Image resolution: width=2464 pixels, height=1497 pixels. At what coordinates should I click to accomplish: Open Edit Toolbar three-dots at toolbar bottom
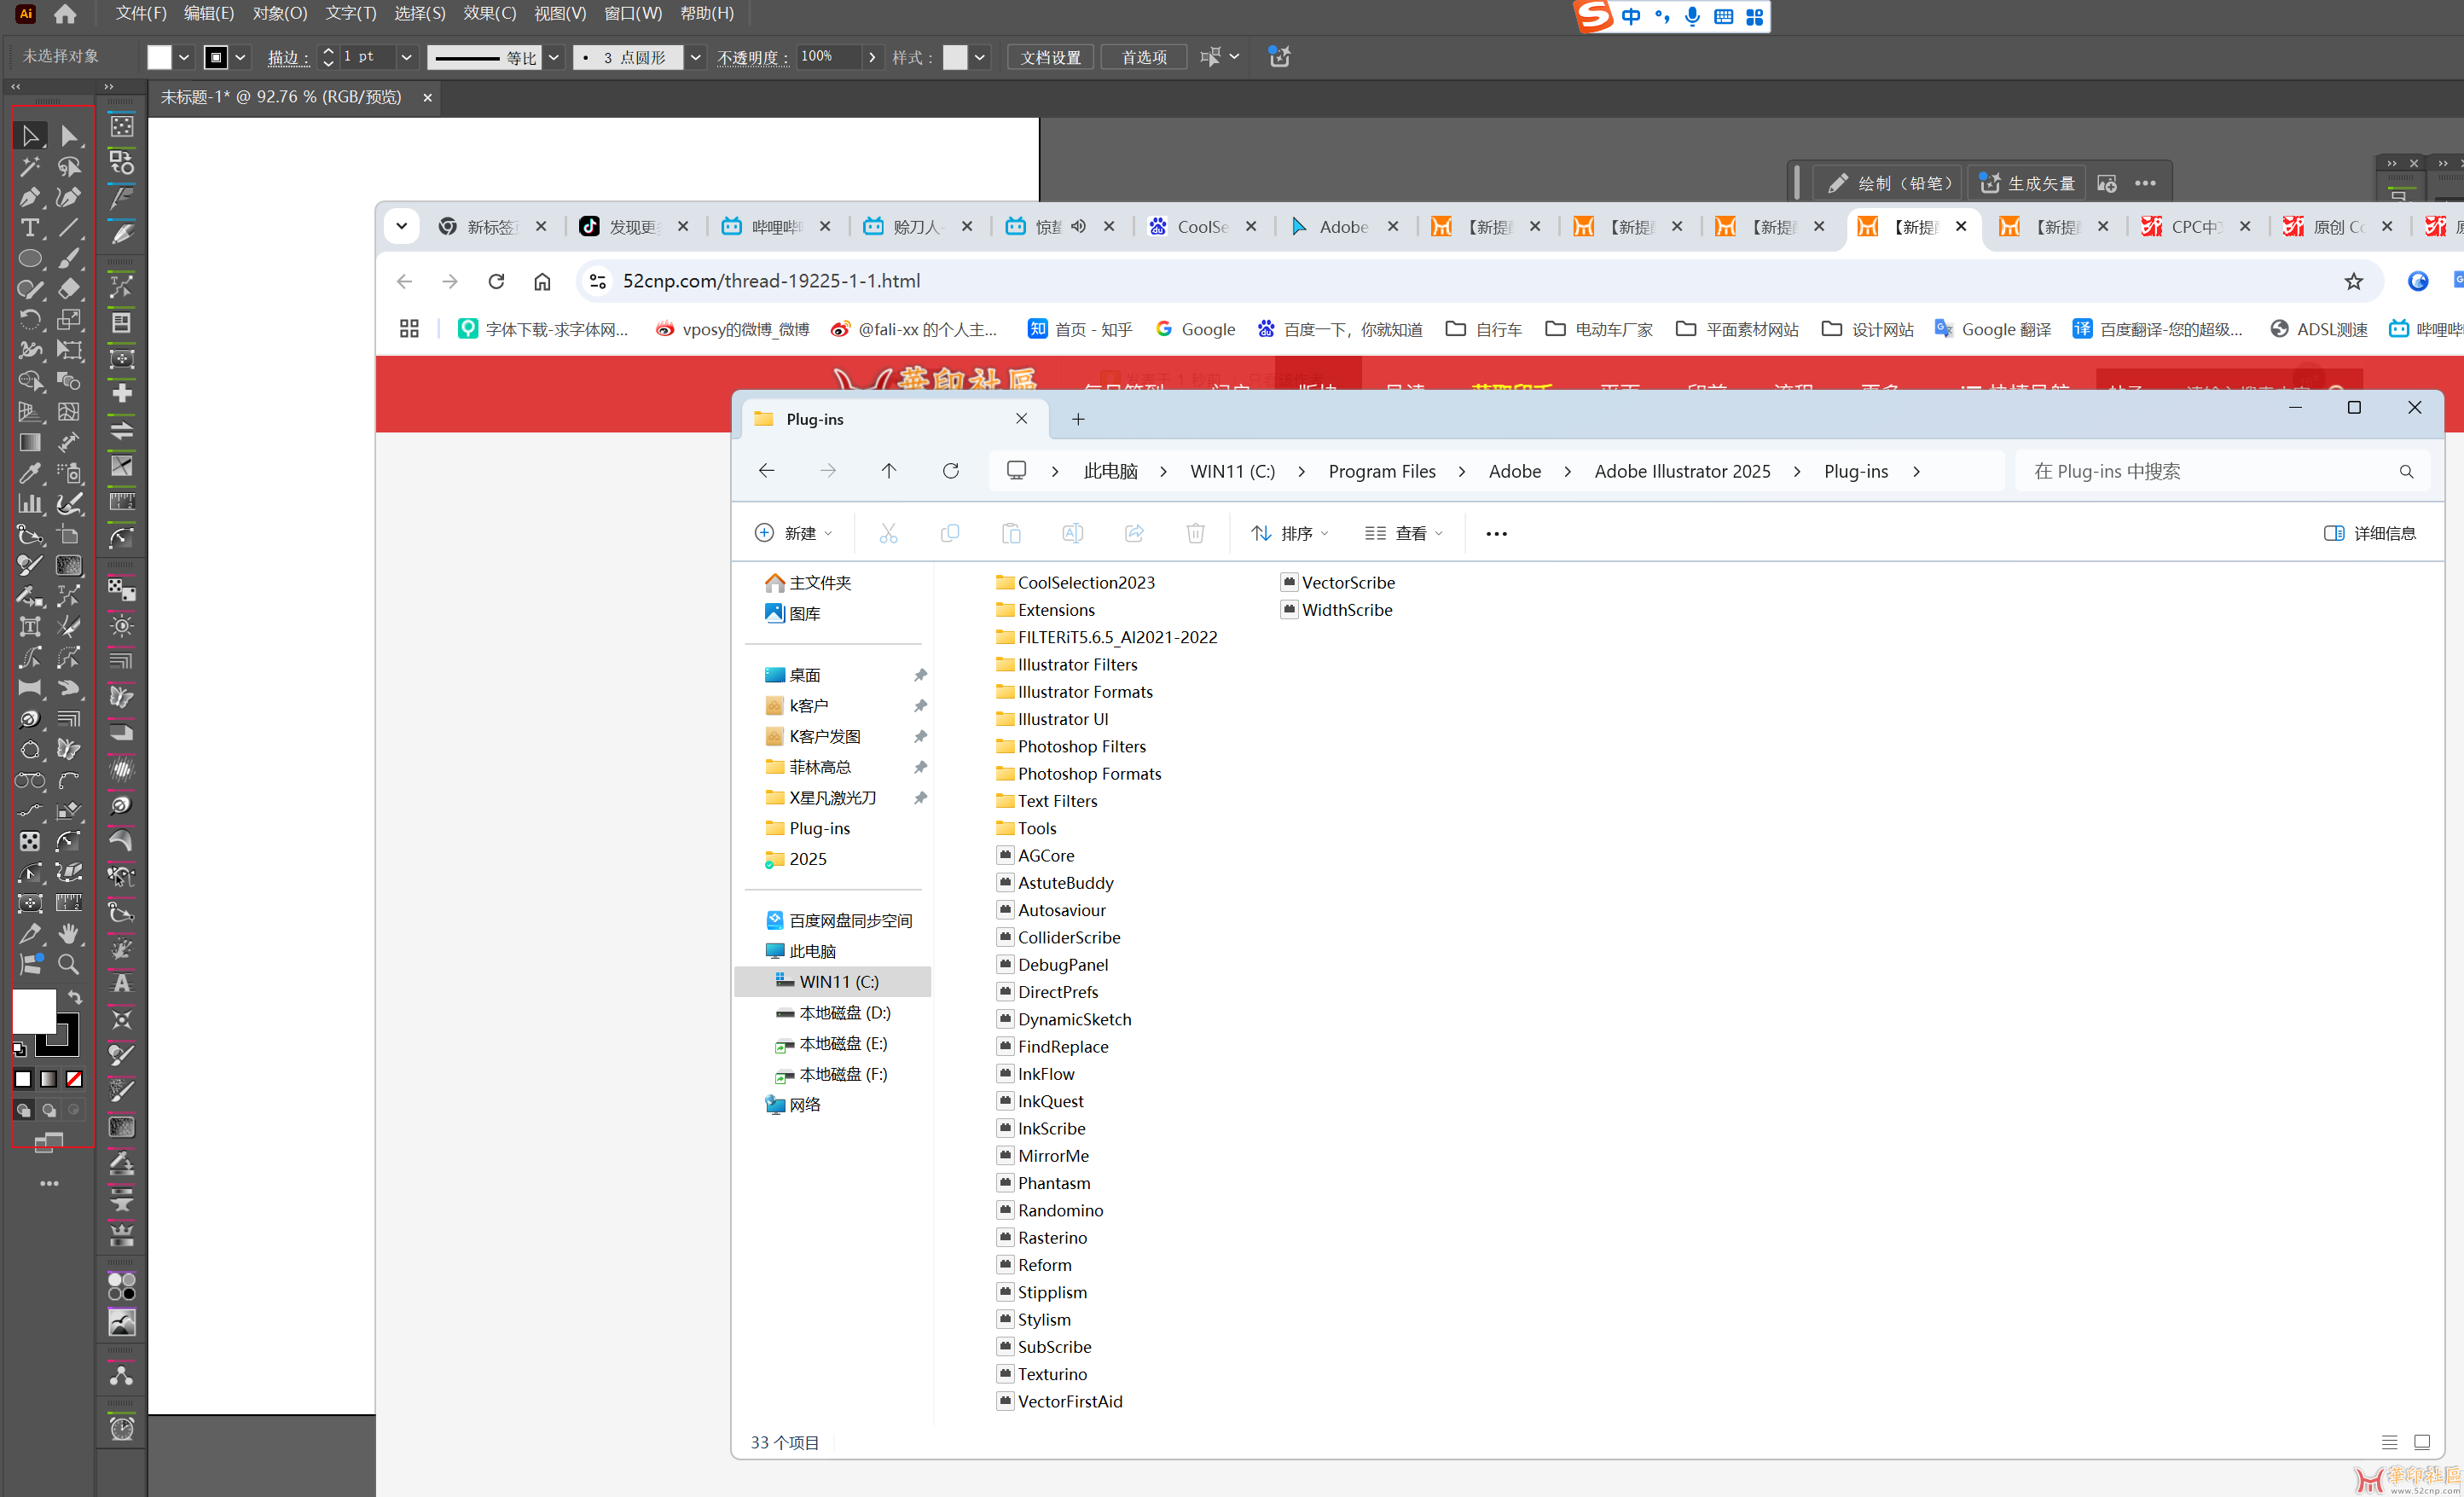click(x=49, y=1183)
